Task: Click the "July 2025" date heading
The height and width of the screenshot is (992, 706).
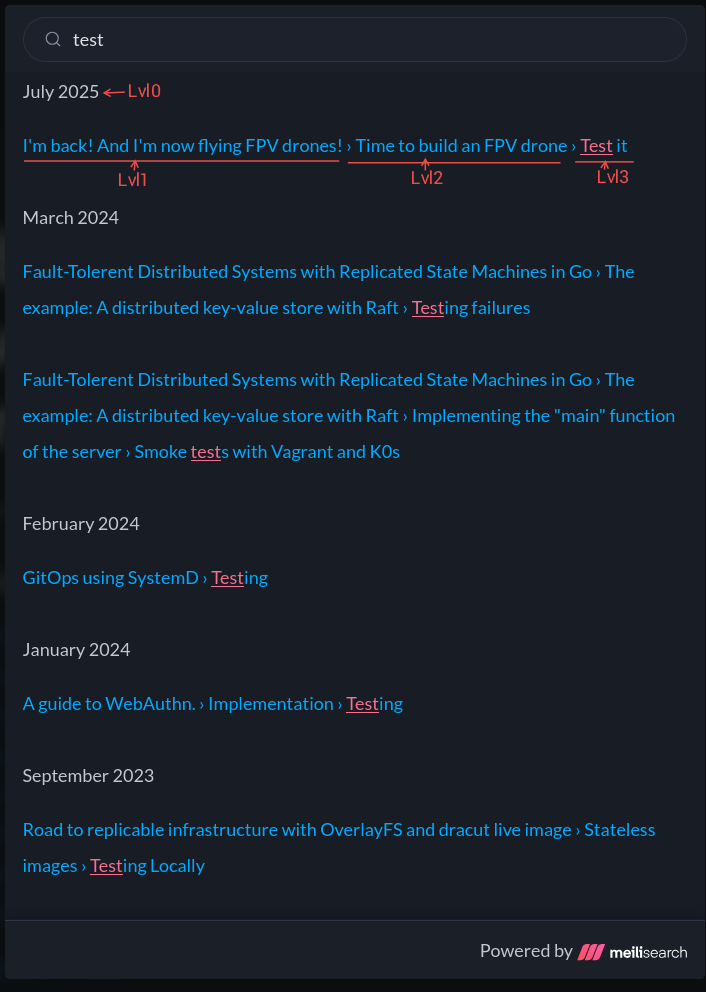Action: 61,92
